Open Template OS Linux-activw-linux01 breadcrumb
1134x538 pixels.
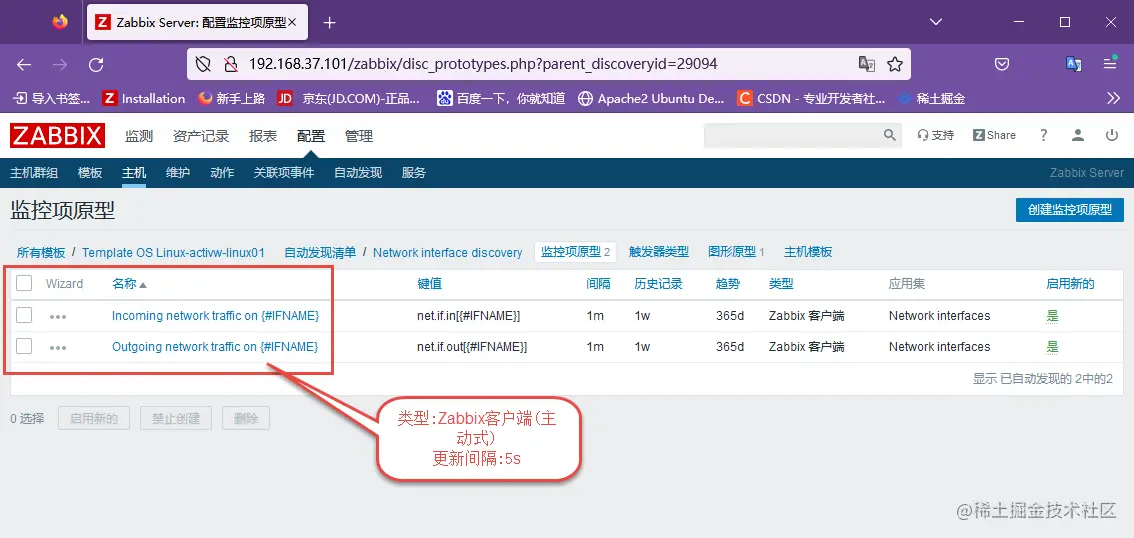click(174, 252)
